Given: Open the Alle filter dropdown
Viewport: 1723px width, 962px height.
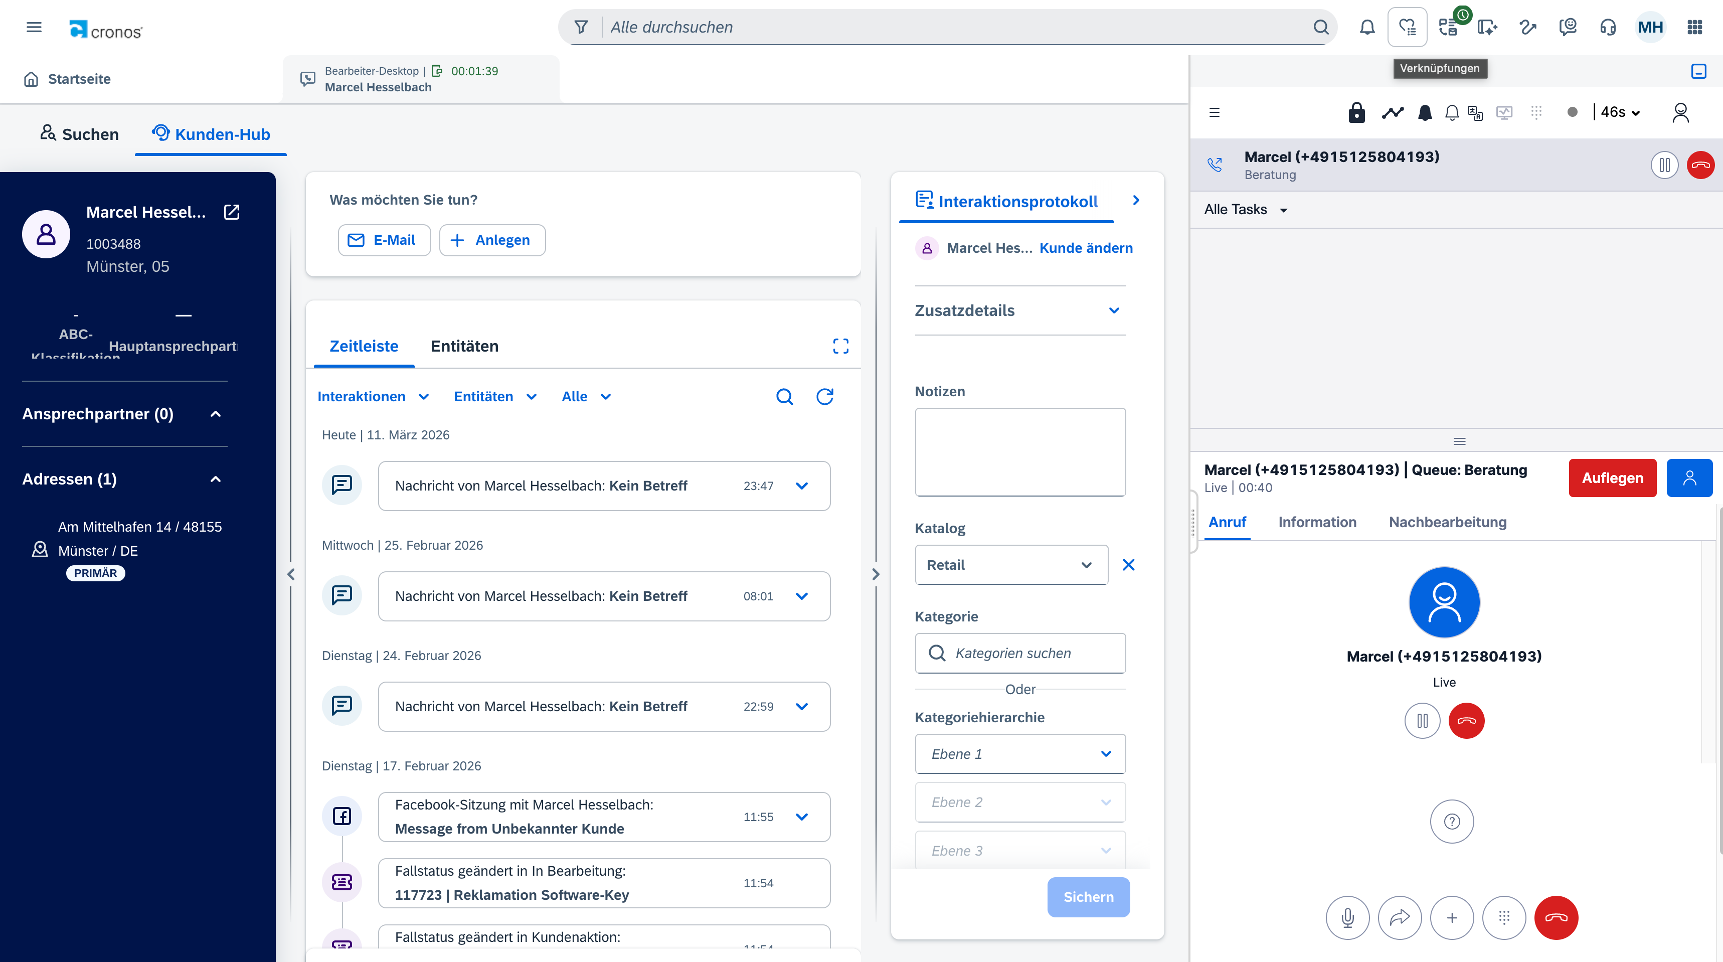Looking at the screenshot, I should pos(587,397).
